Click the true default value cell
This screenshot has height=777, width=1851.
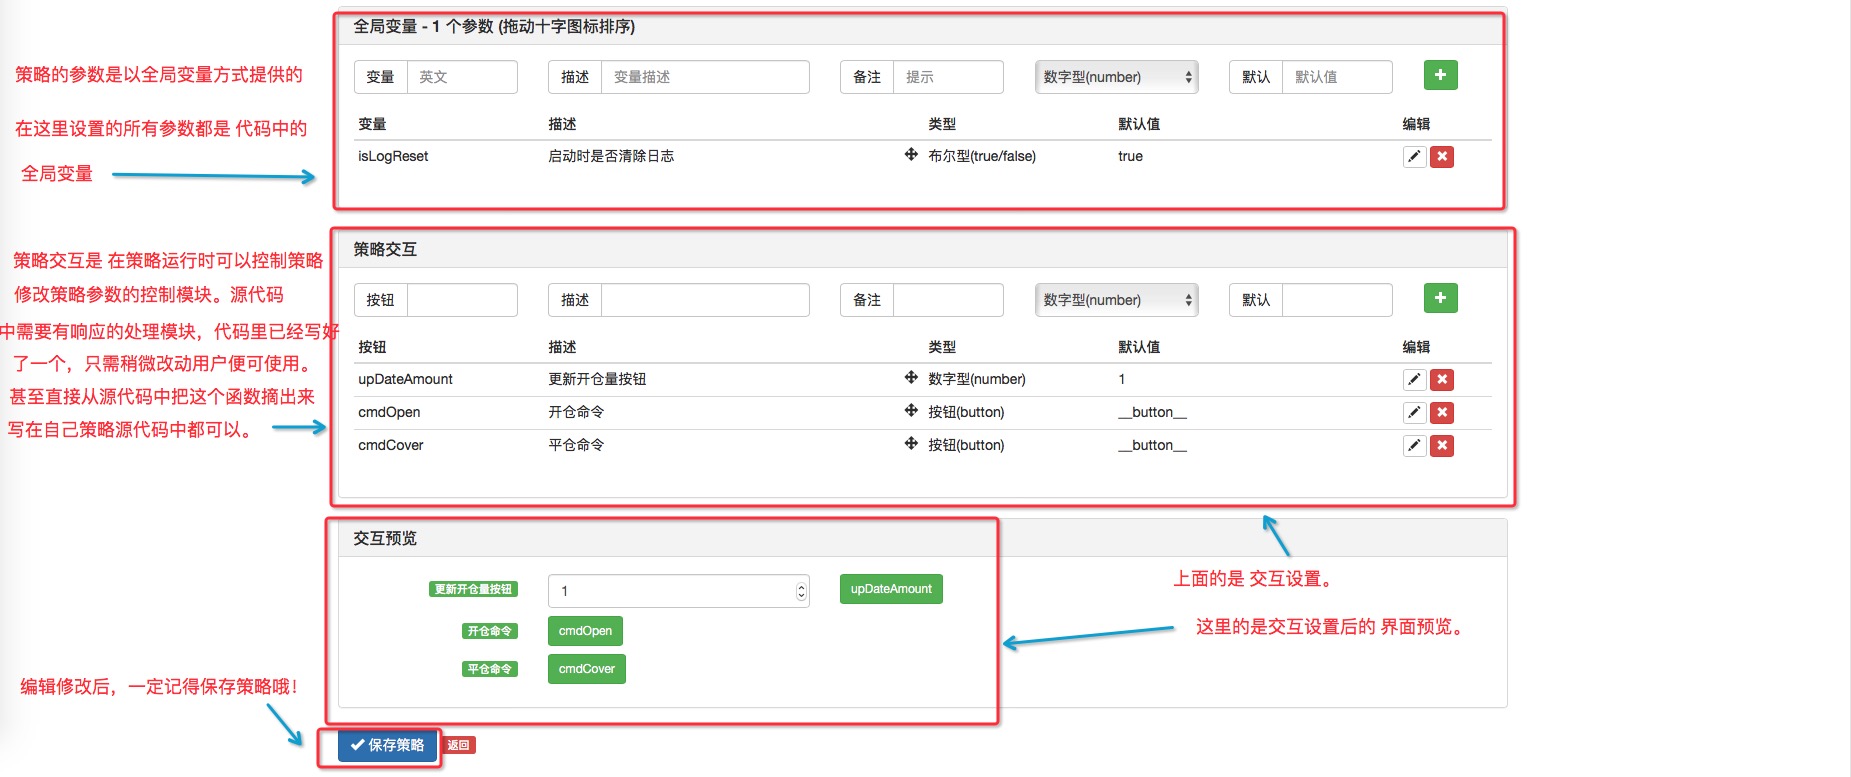[1130, 156]
